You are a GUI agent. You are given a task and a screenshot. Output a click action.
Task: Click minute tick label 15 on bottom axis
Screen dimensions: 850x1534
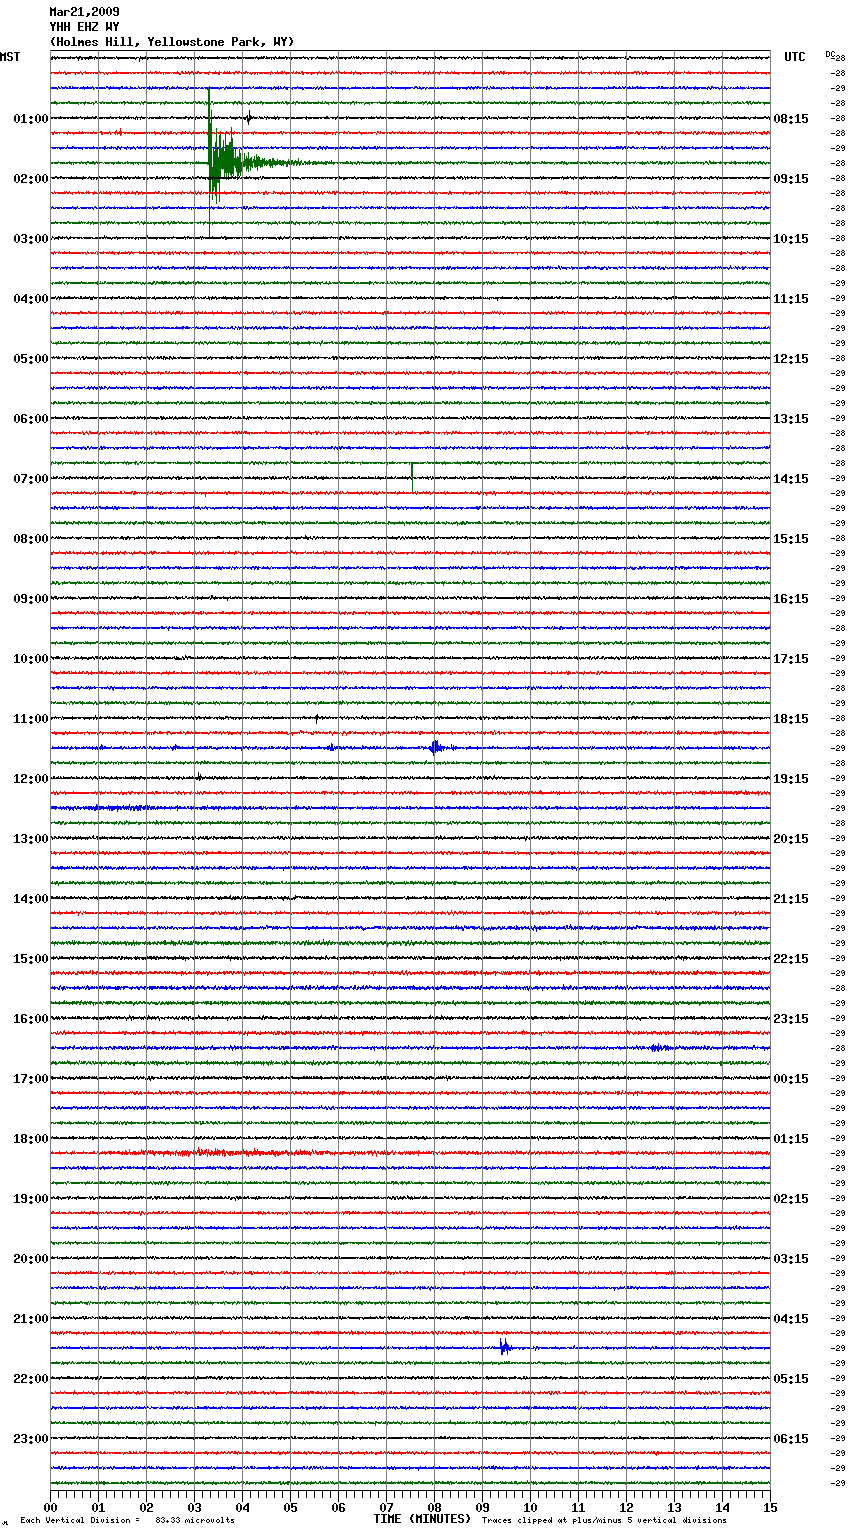point(770,1507)
